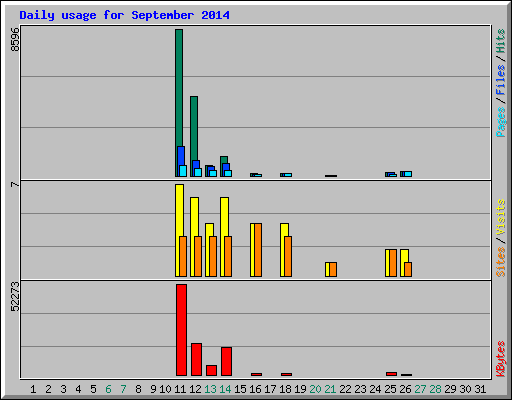Click day label 26 on the x-axis
Screen dimensions: 512x400
[405, 389]
